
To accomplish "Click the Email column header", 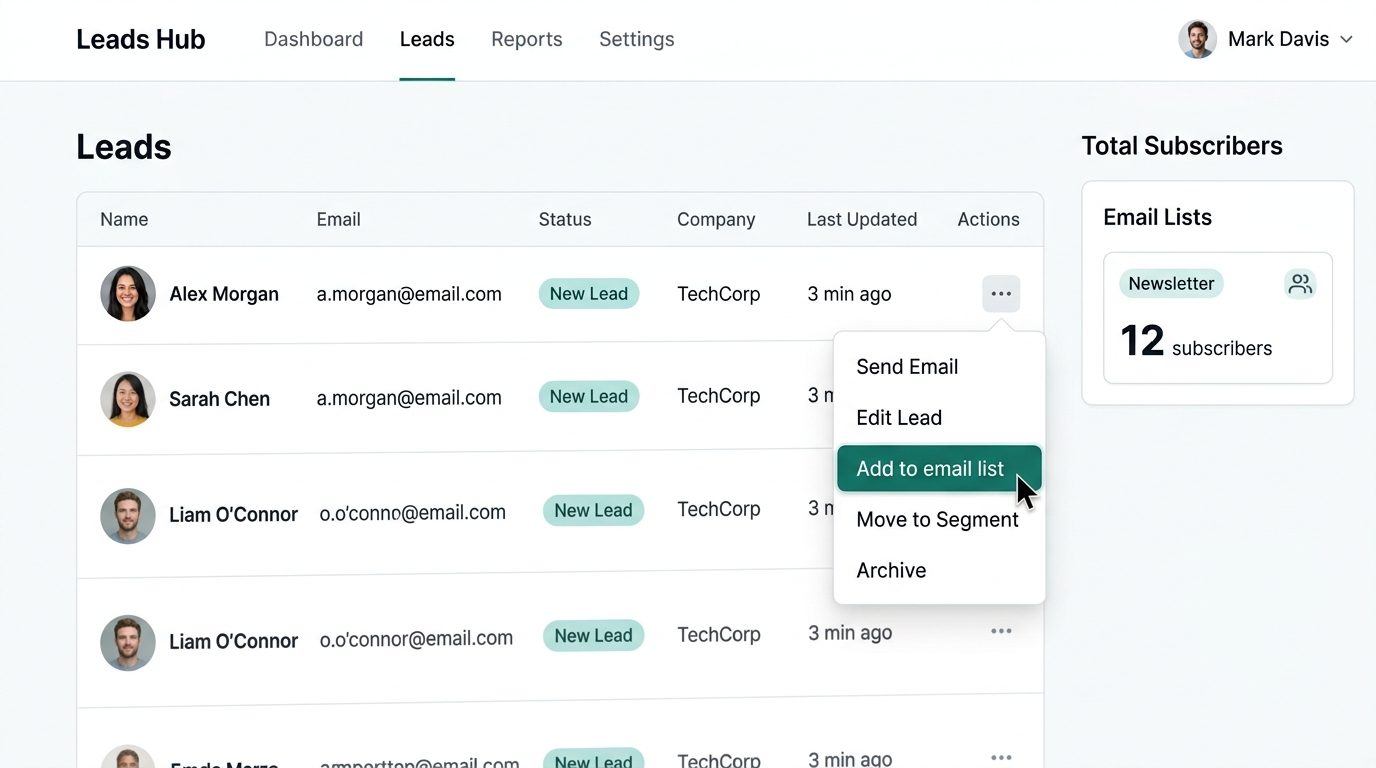I will tap(339, 220).
